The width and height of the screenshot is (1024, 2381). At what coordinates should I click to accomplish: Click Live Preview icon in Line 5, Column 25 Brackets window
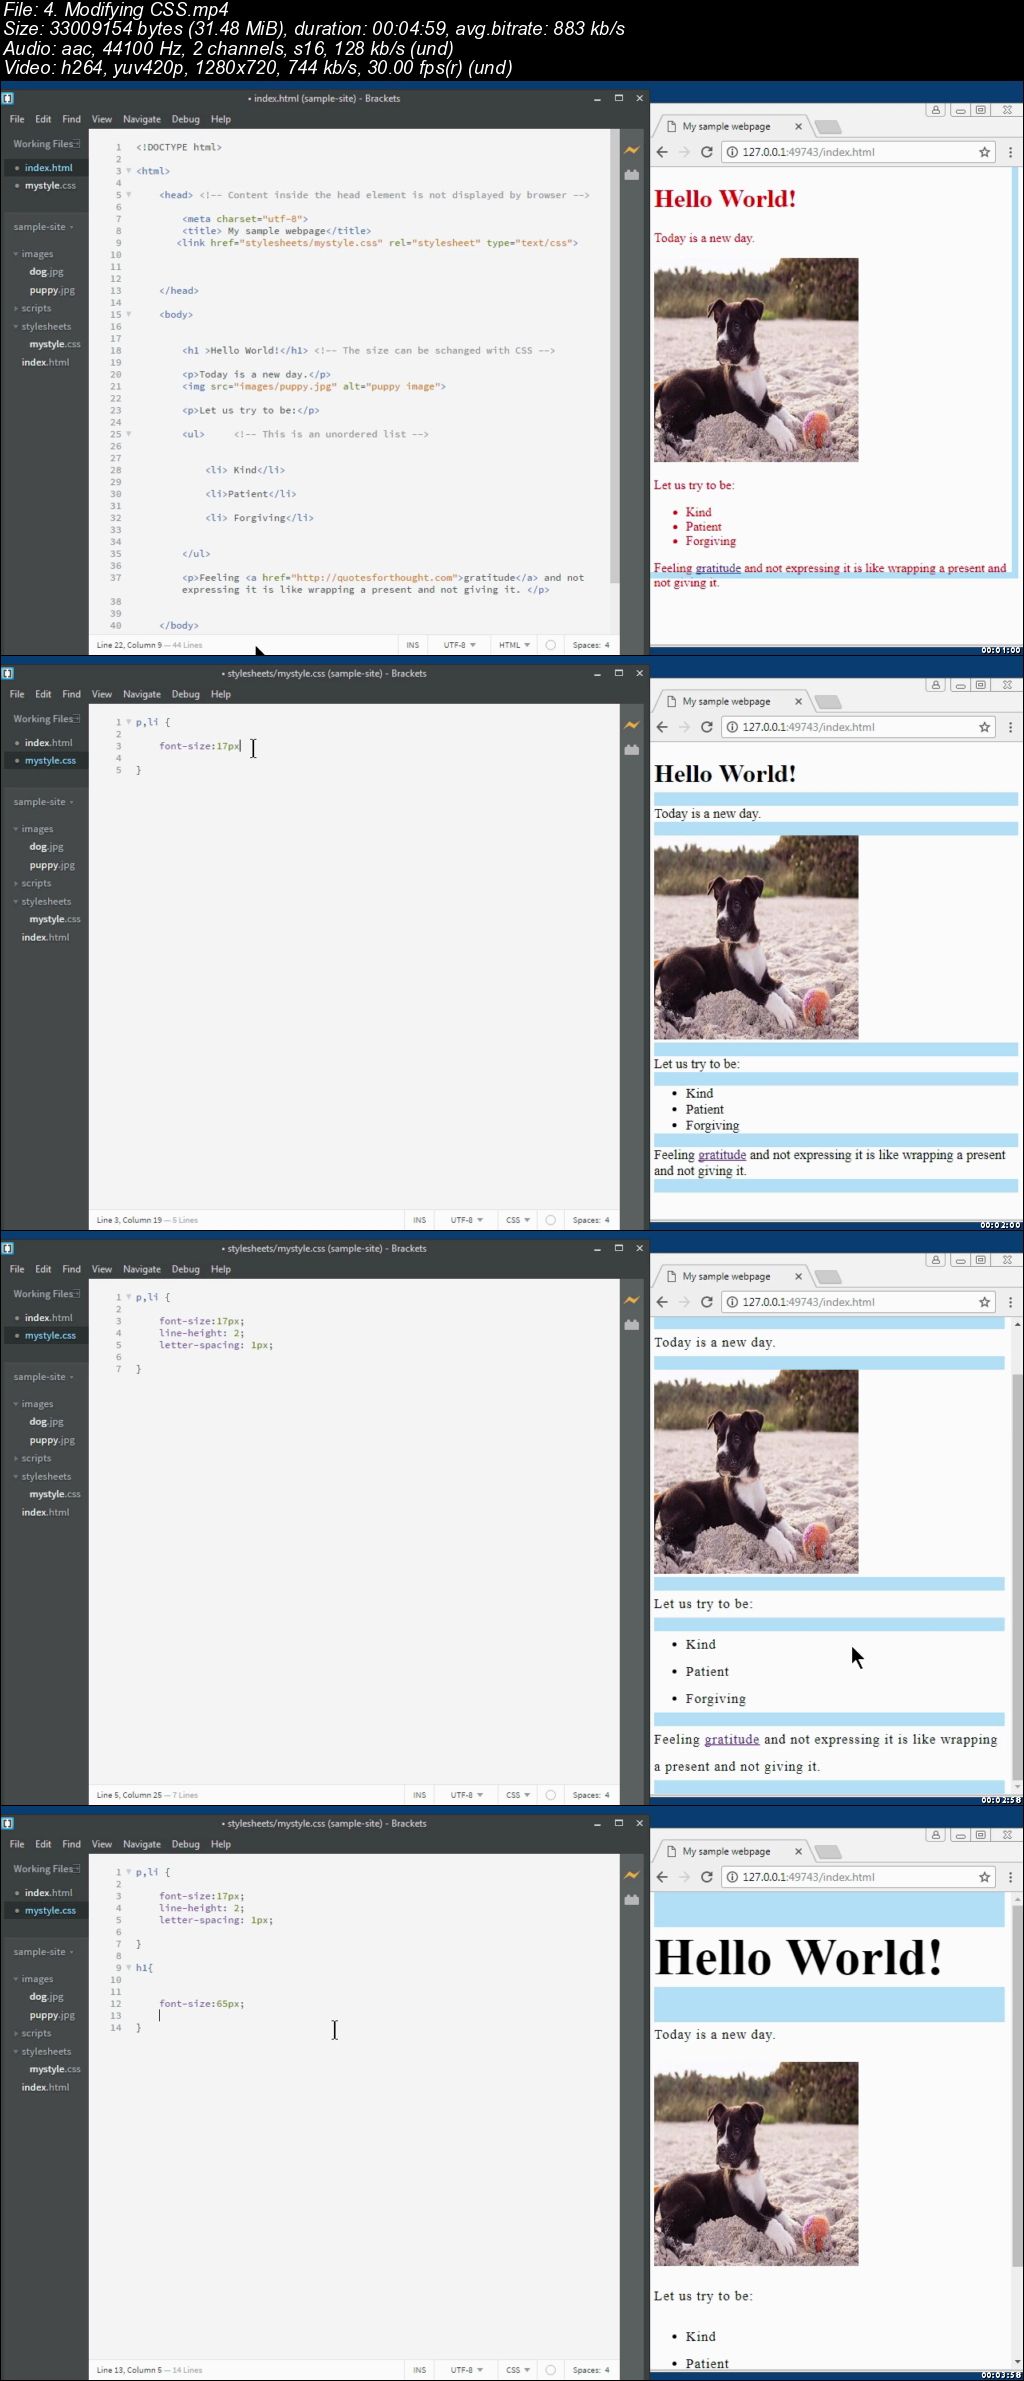point(632,1300)
